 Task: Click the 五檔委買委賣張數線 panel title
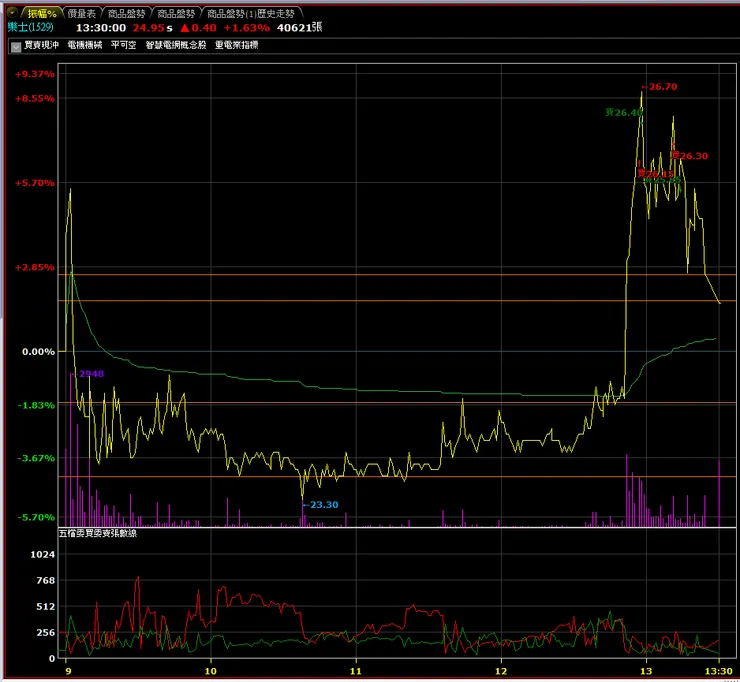pos(98,533)
